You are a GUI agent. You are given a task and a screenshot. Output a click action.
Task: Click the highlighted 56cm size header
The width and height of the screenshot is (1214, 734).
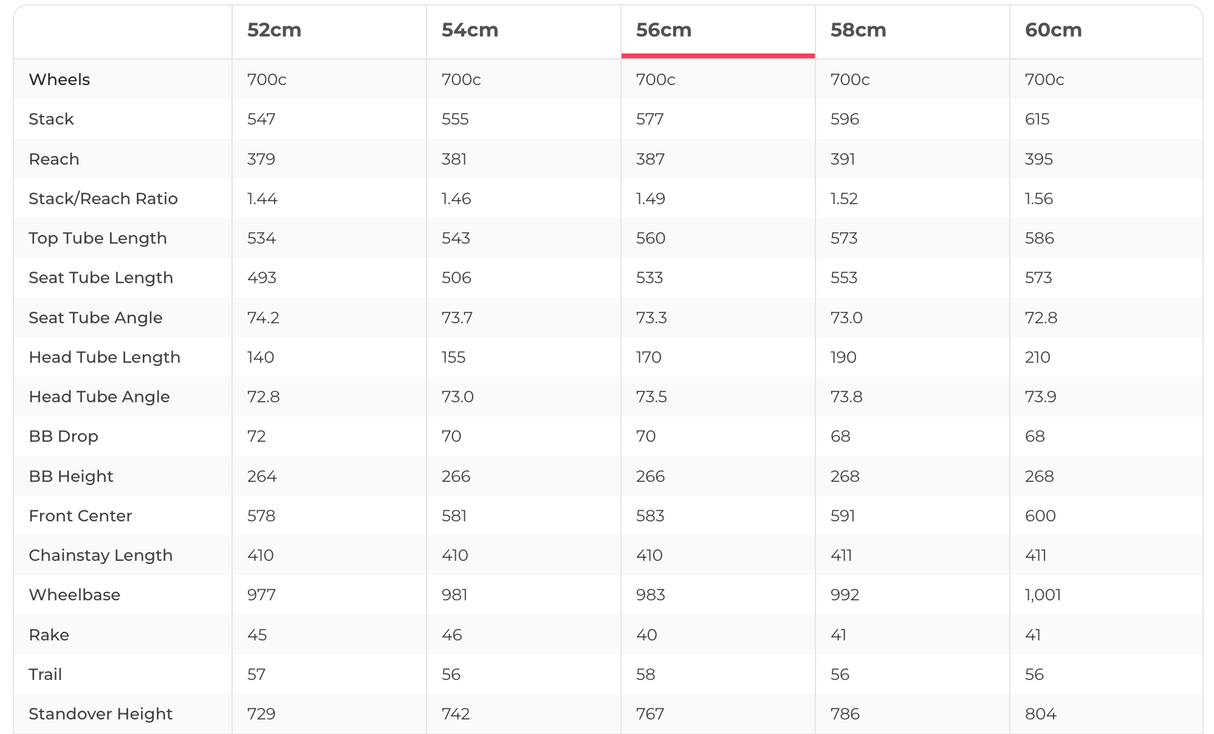coord(664,30)
